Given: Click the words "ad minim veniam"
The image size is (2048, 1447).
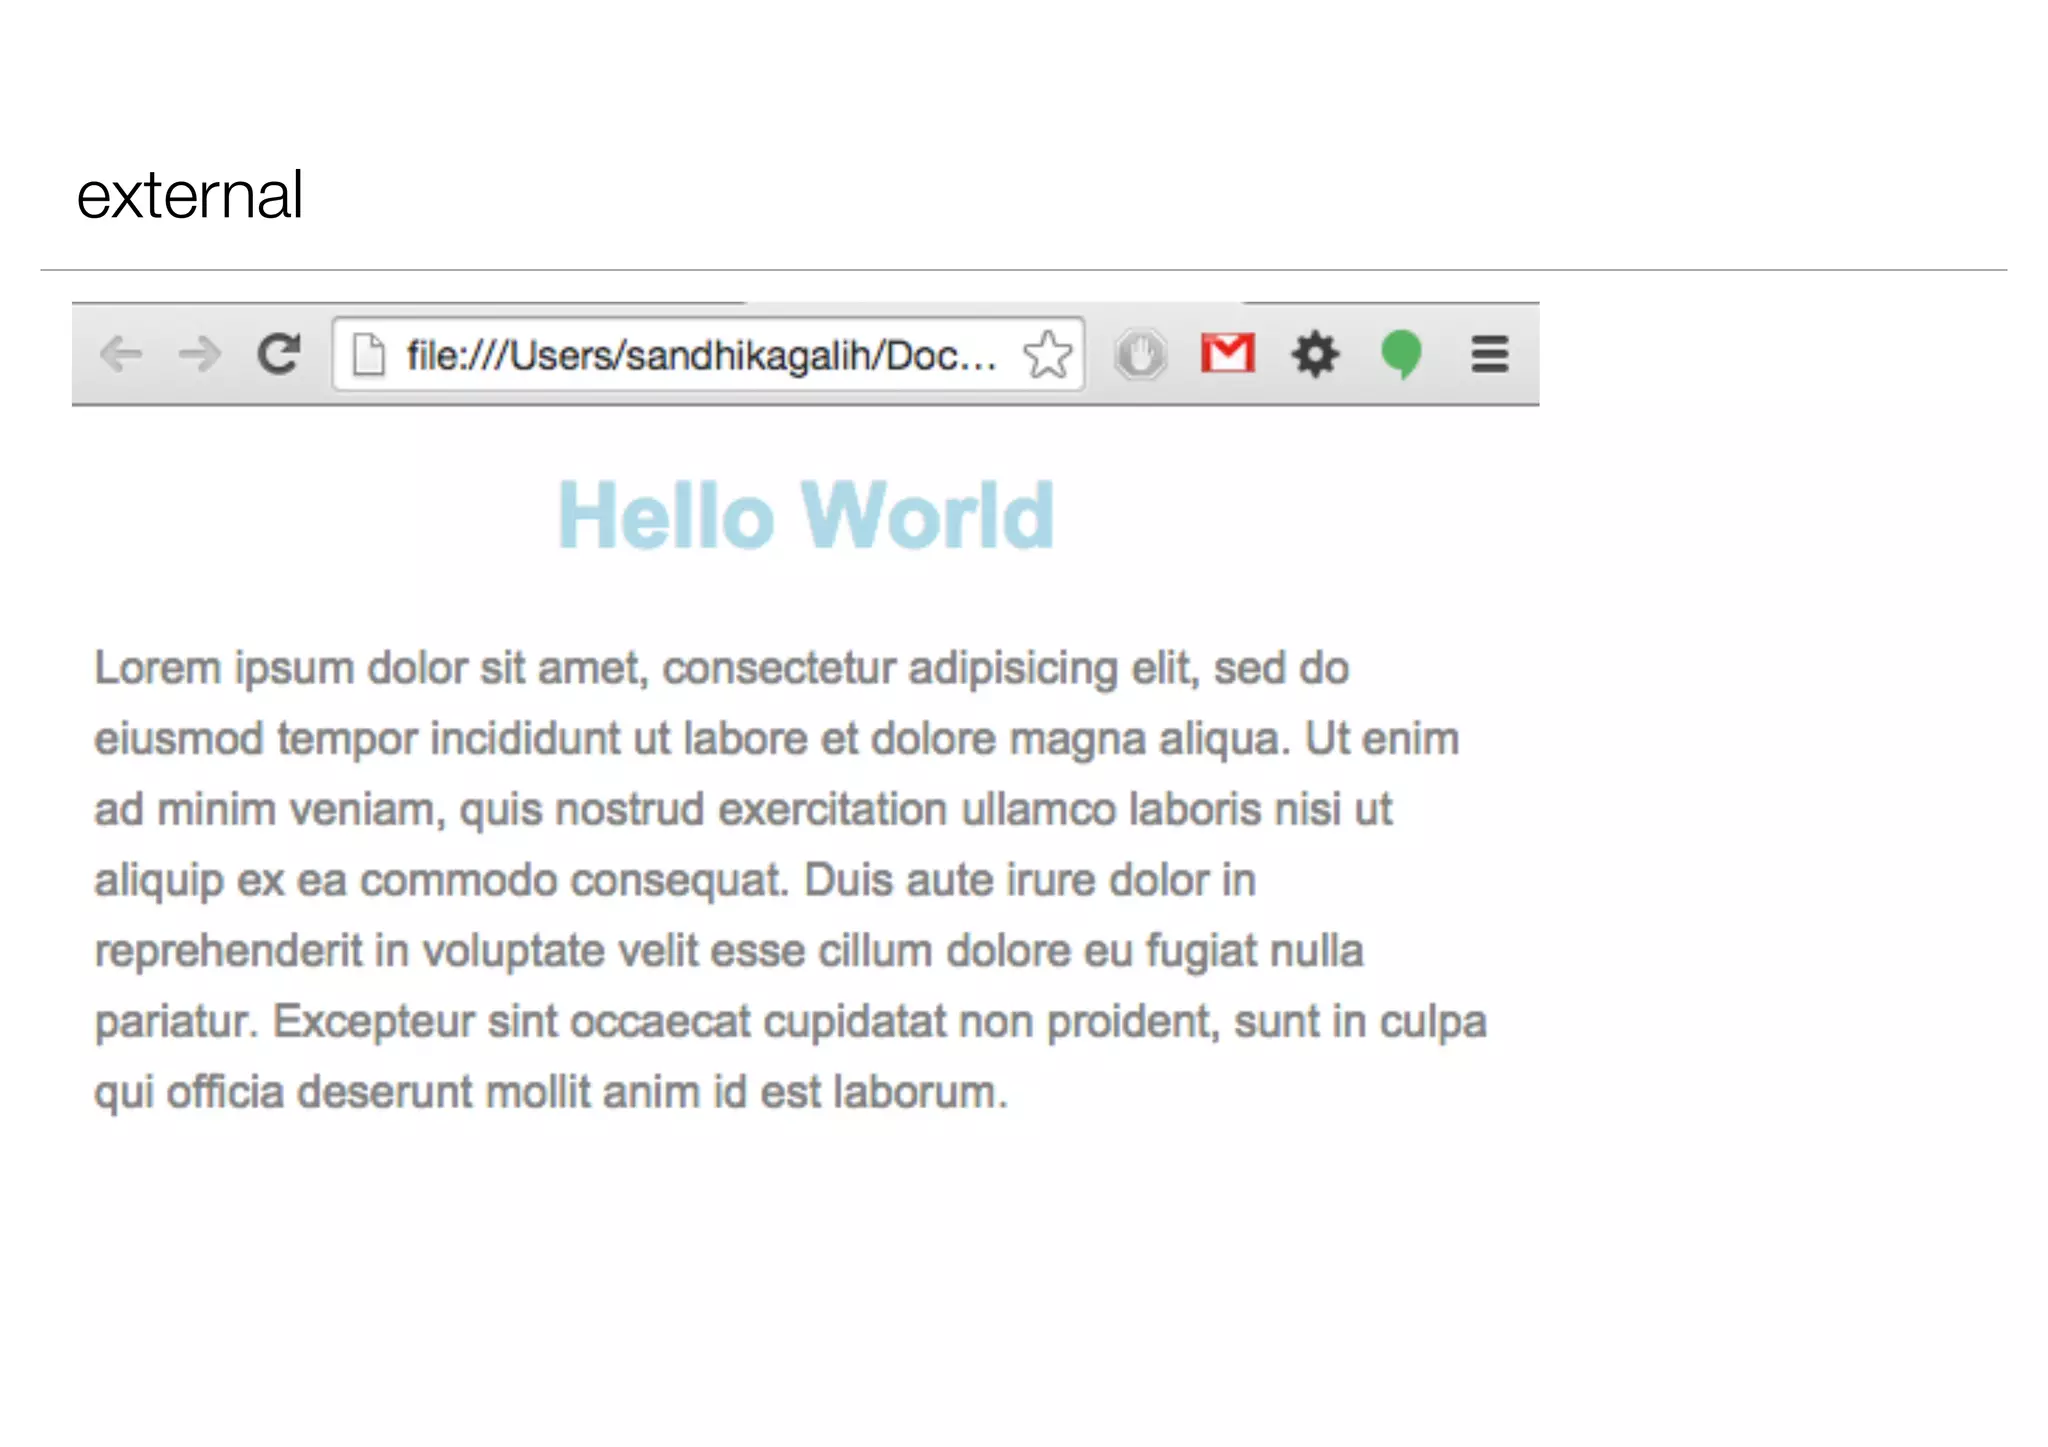Looking at the screenshot, I should point(268,810).
